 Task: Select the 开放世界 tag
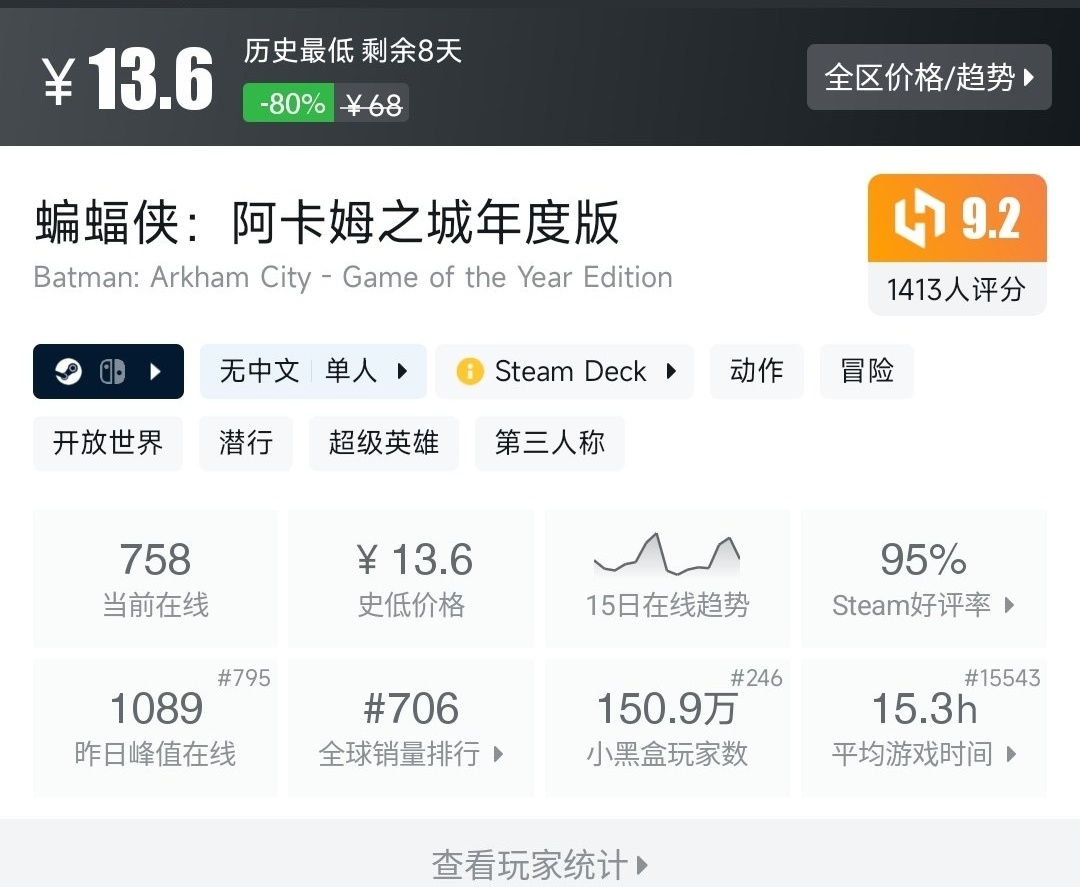(107, 443)
